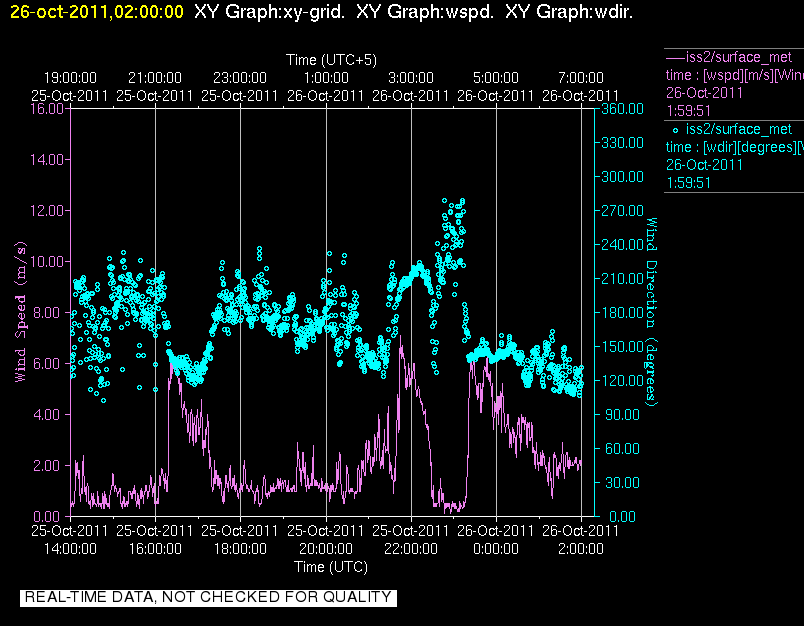Click the 'Time (UTC+5)' top axis label
Viewport: 804px width, 626px height.
coord(331,60)
